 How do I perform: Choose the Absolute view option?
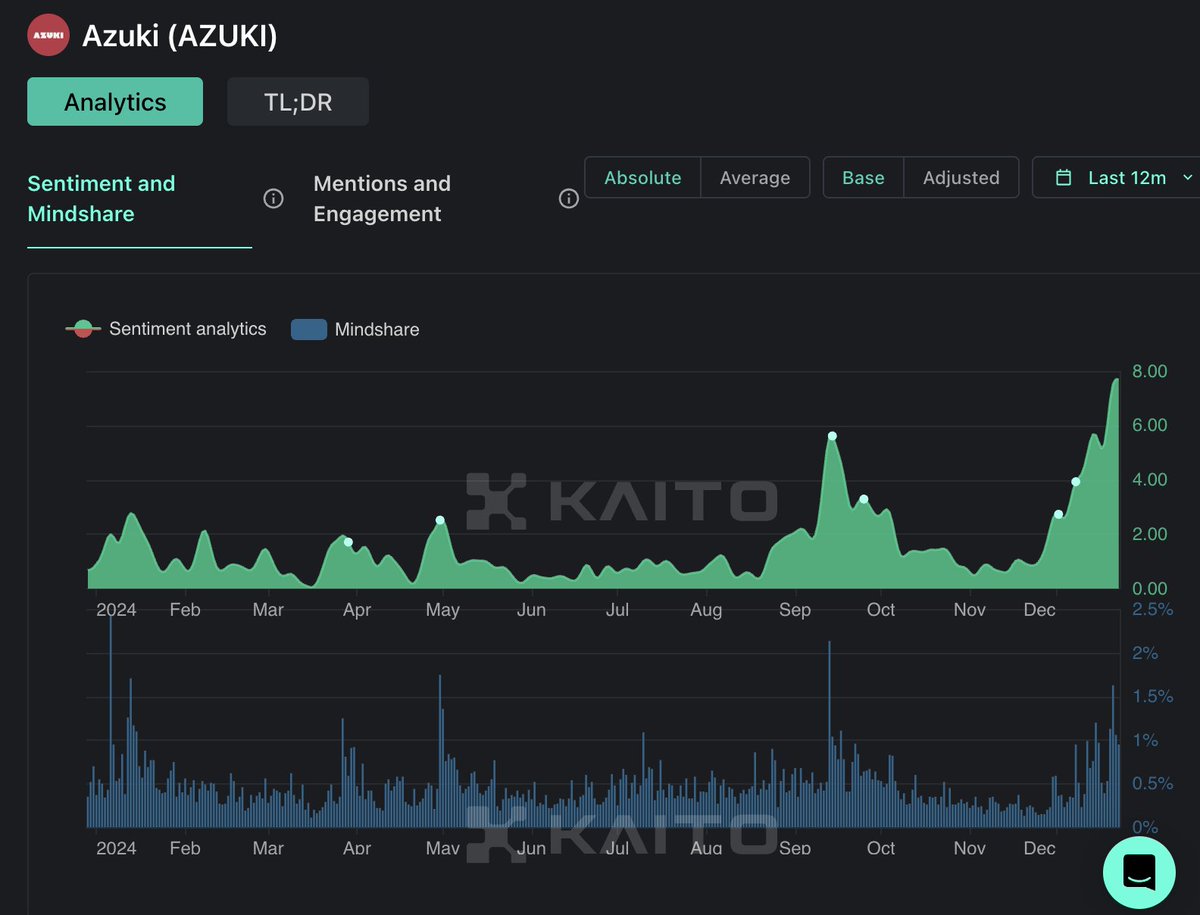tap(643, 177)
